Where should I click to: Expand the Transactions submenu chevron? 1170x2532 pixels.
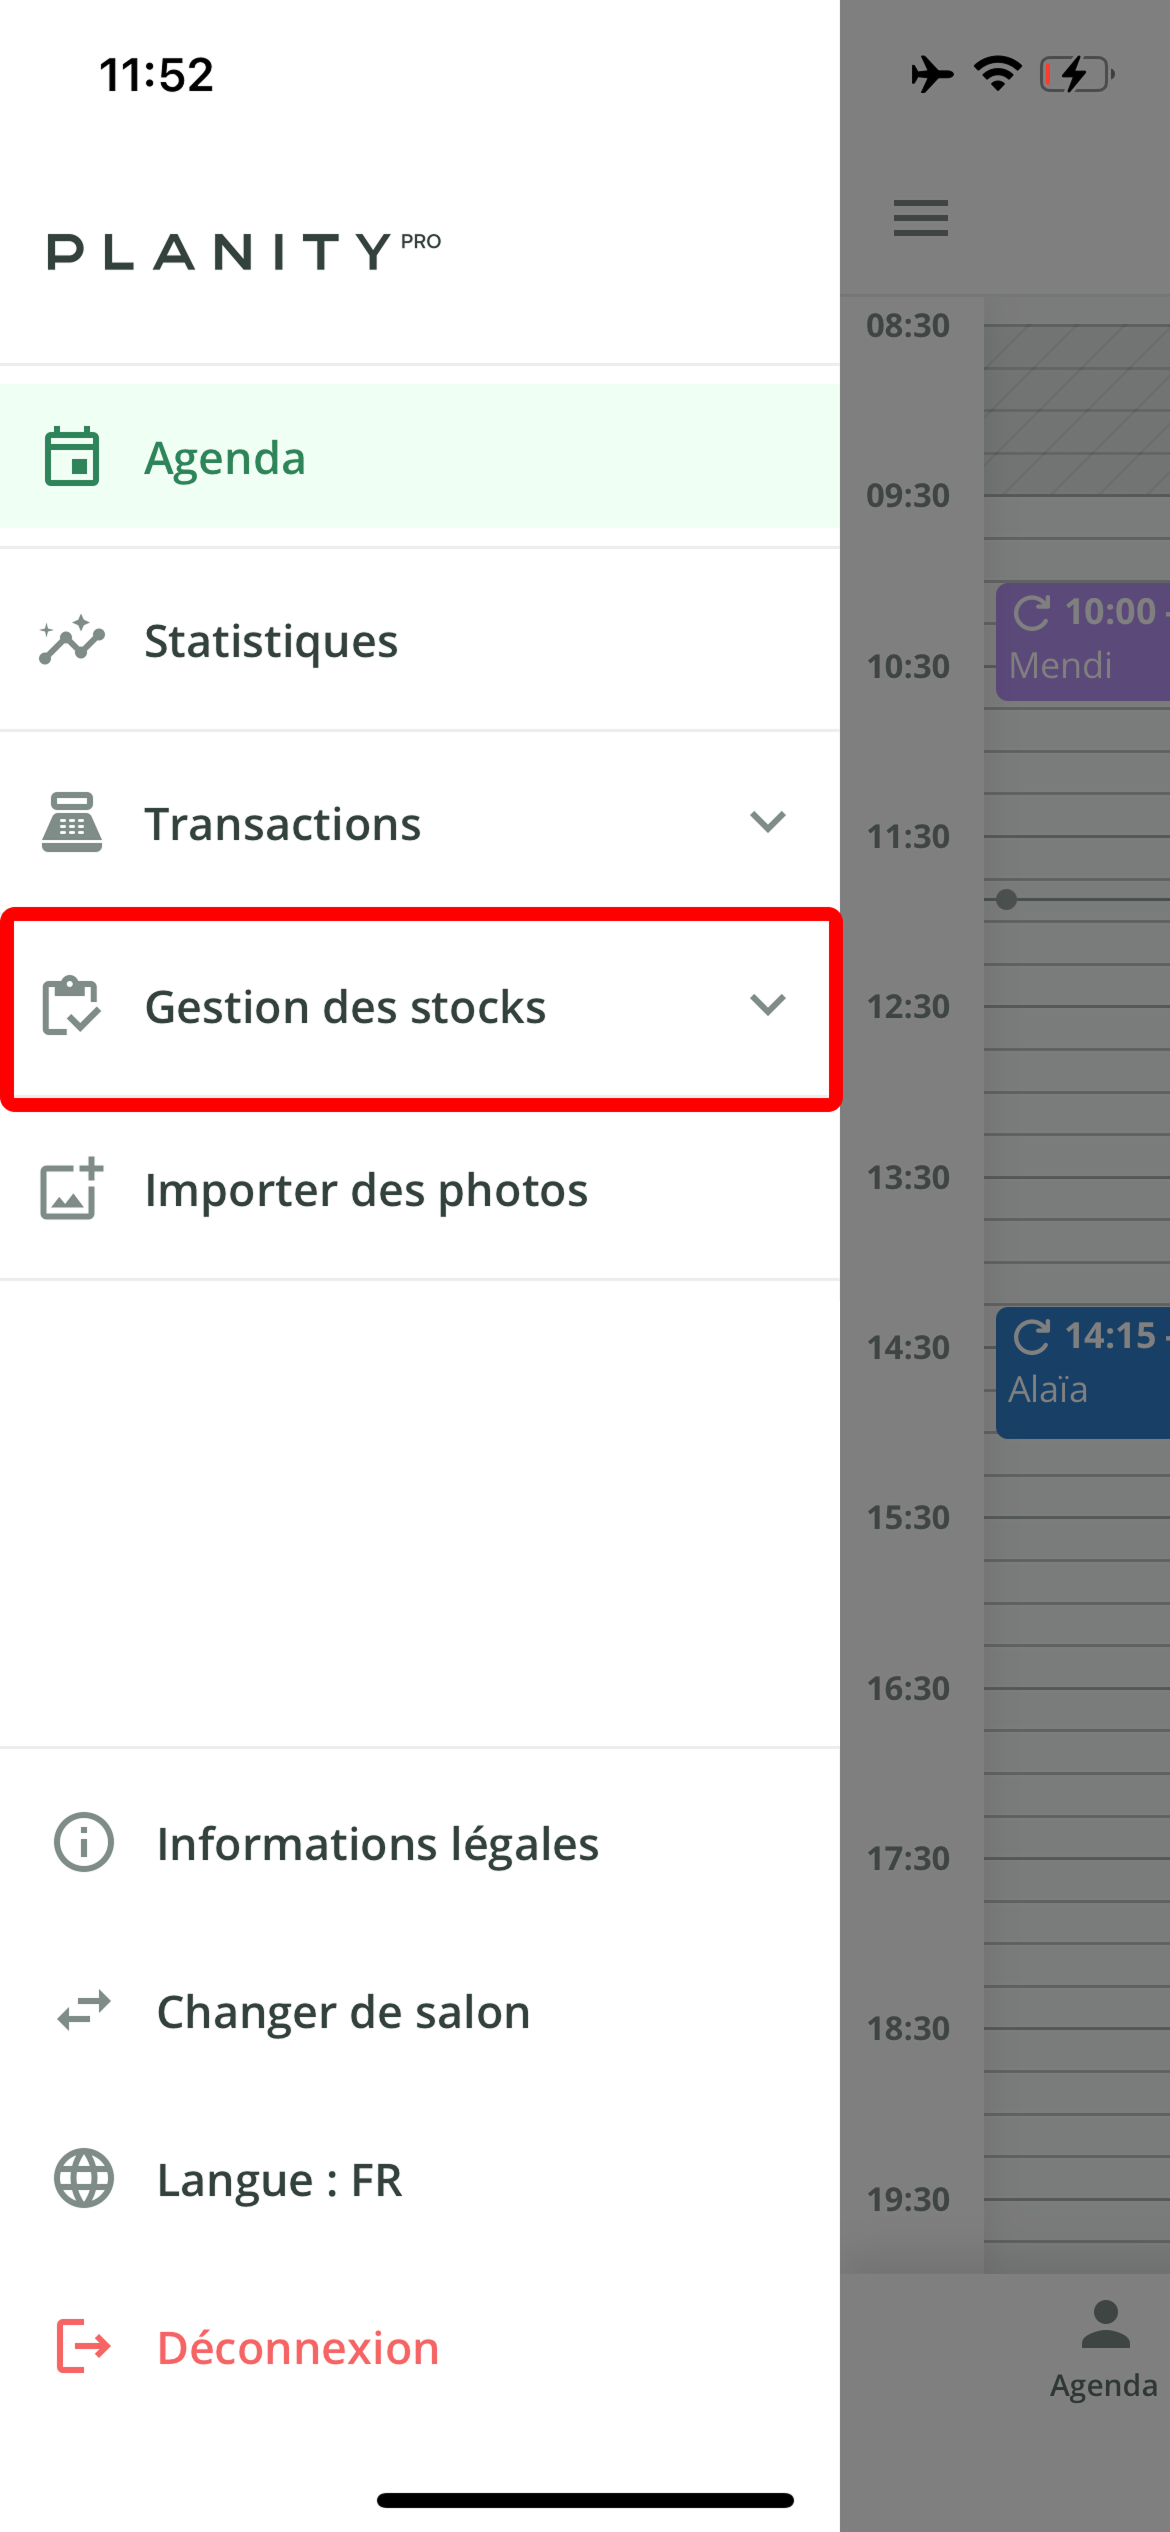click(x=767, y=822)
